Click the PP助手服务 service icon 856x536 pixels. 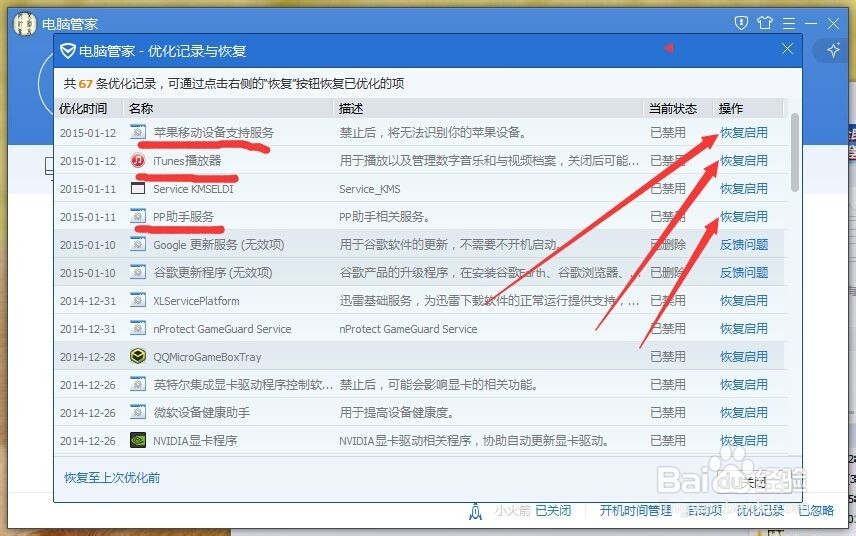[138, 216]
